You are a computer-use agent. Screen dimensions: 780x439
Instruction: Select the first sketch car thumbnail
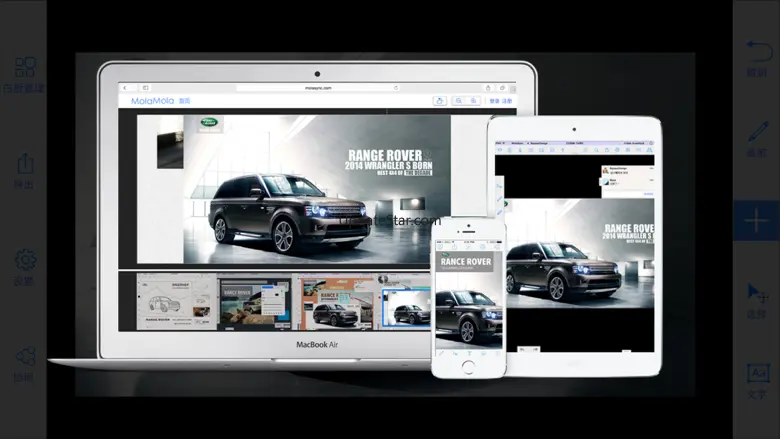point(177,301)
